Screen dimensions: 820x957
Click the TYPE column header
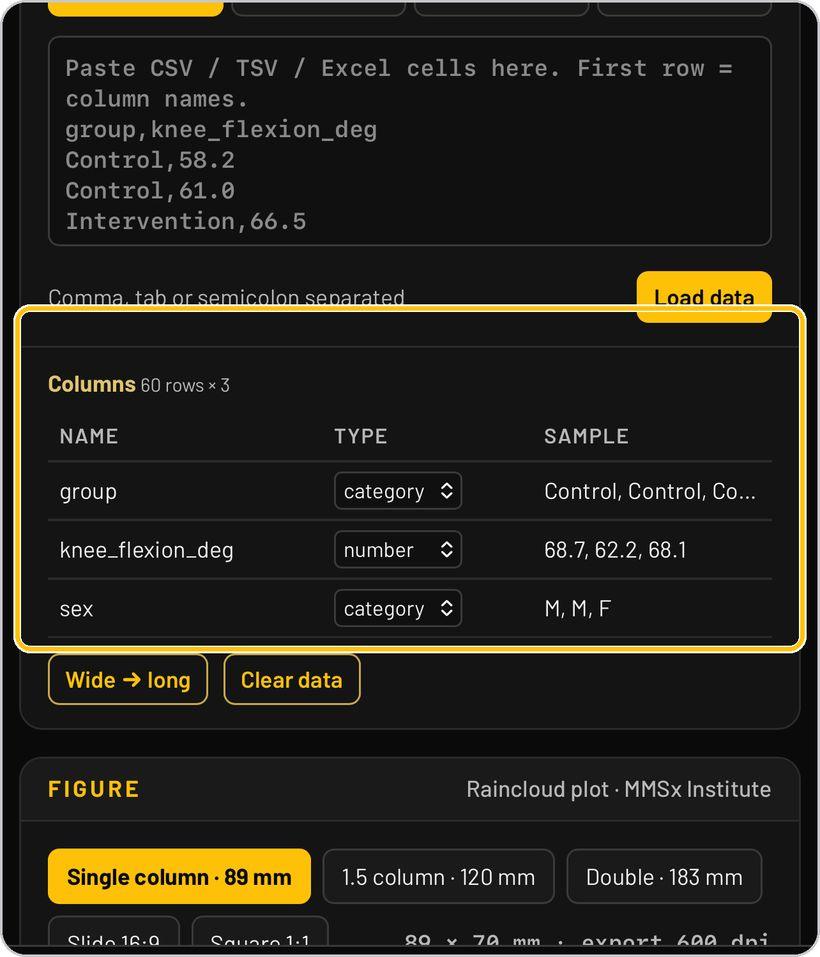pos(361,436)
